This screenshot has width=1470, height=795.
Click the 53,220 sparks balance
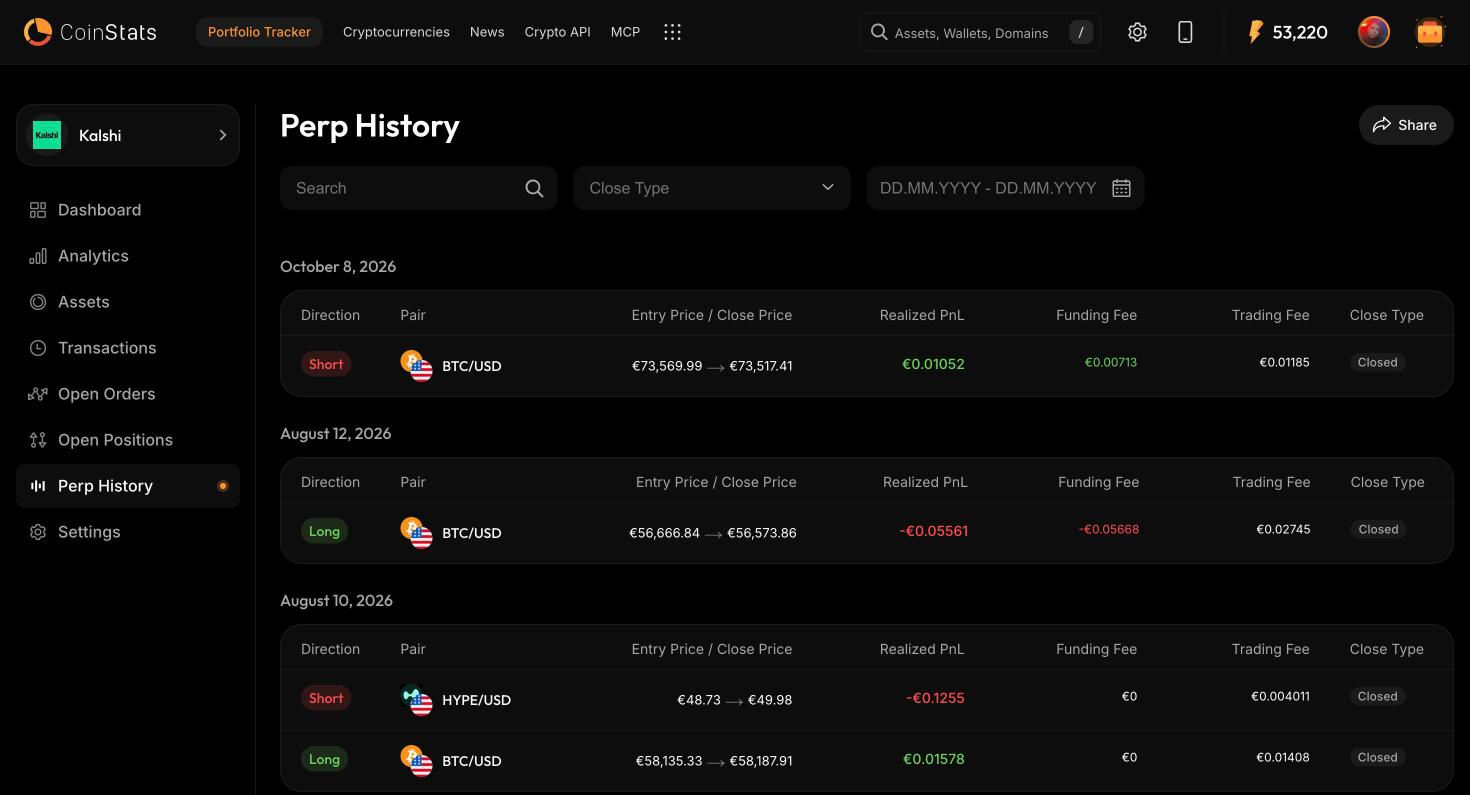pyautogui.click(x=1300, y=32)
